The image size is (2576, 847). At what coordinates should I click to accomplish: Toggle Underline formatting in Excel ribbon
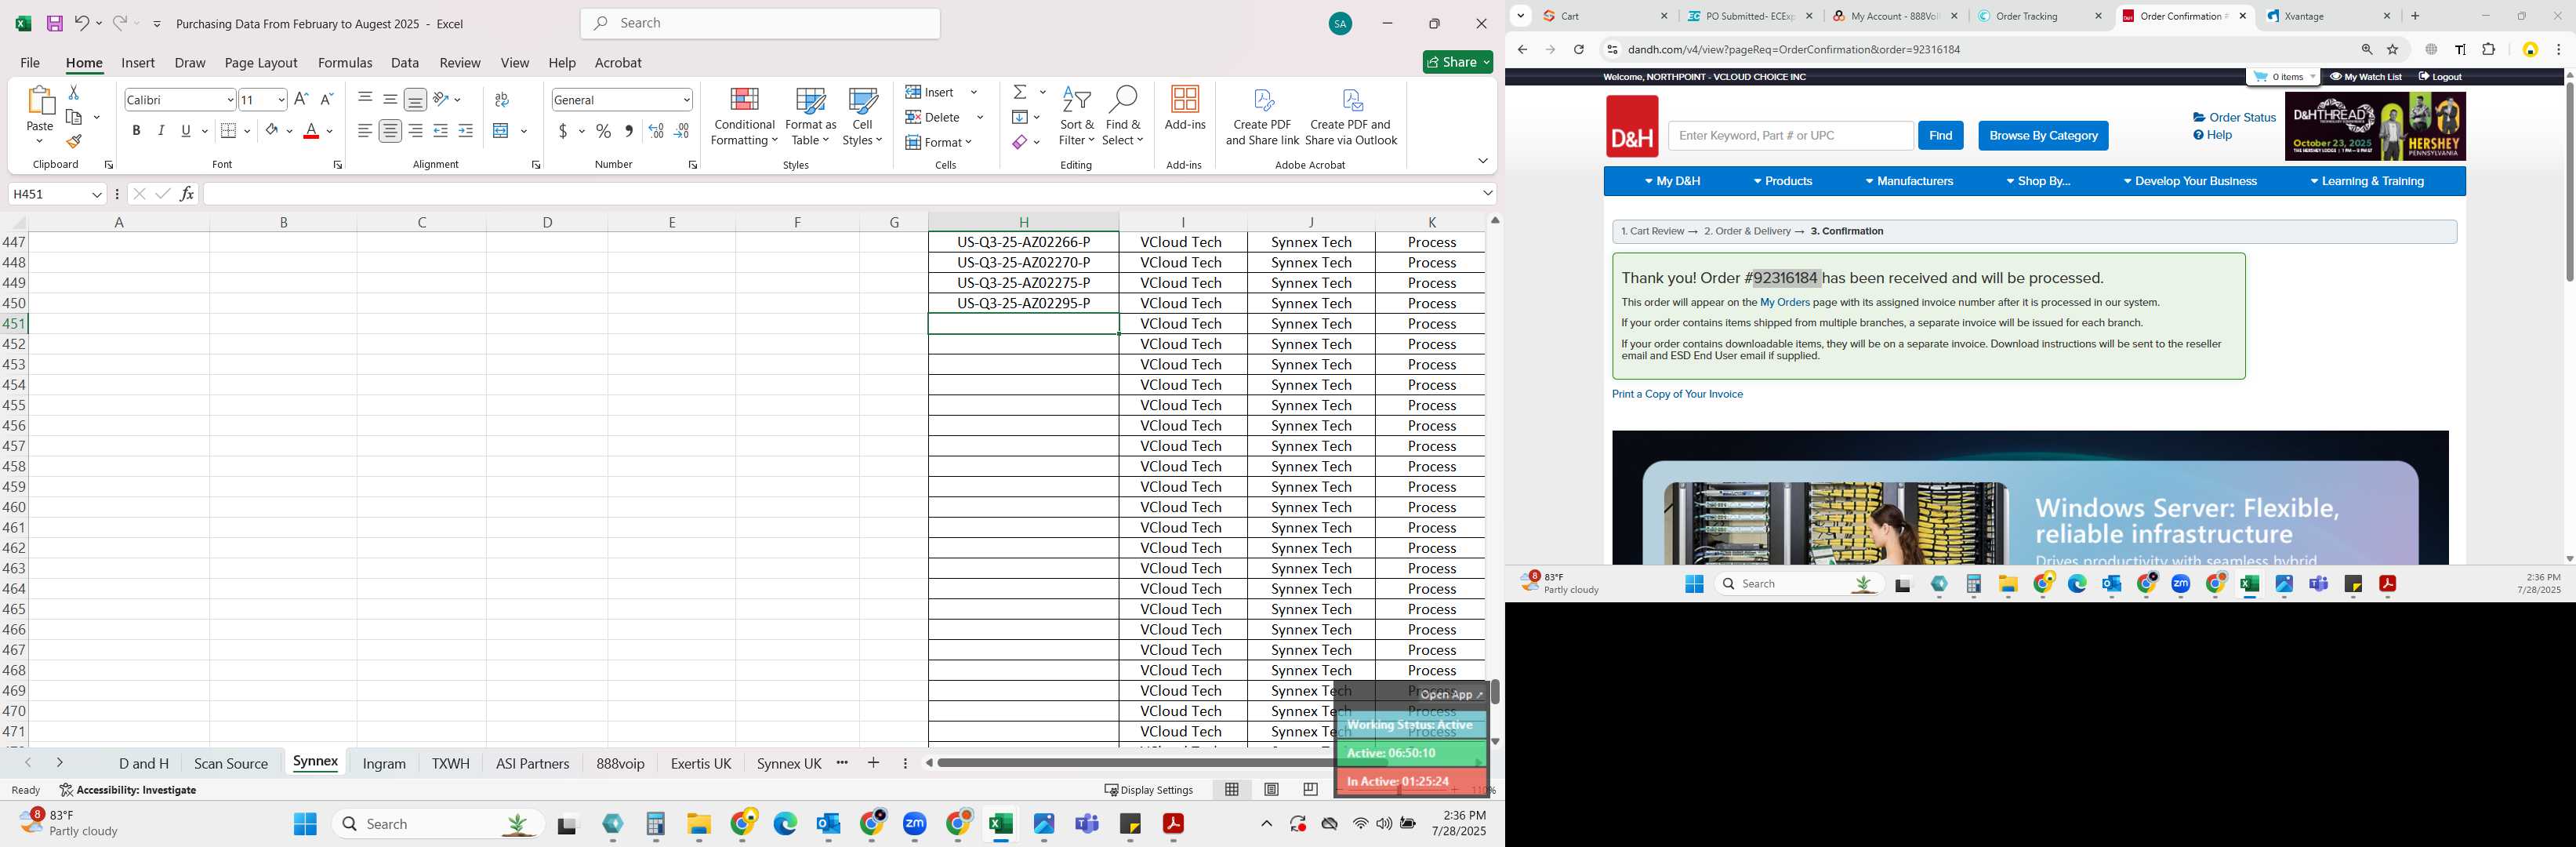pos(186,131)
